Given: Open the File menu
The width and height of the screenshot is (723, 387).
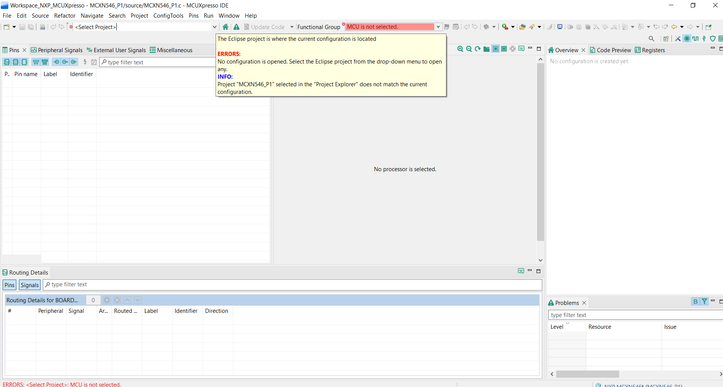Looking at the screenshot, I should click(x=7, y=16).
